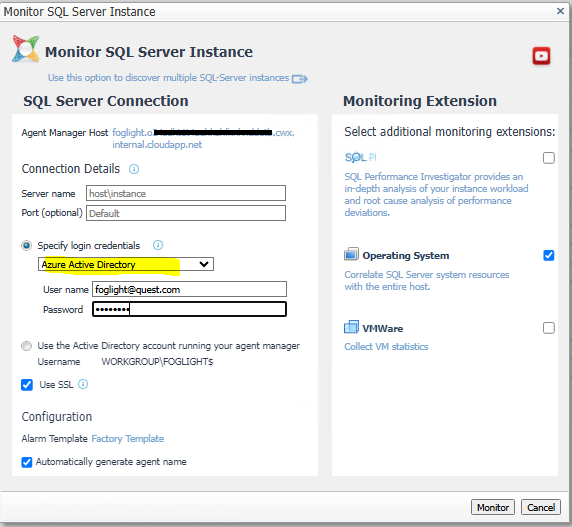This screenshot has width=572, height=527.
Task: Click the Server name input field
Action: 186,193
